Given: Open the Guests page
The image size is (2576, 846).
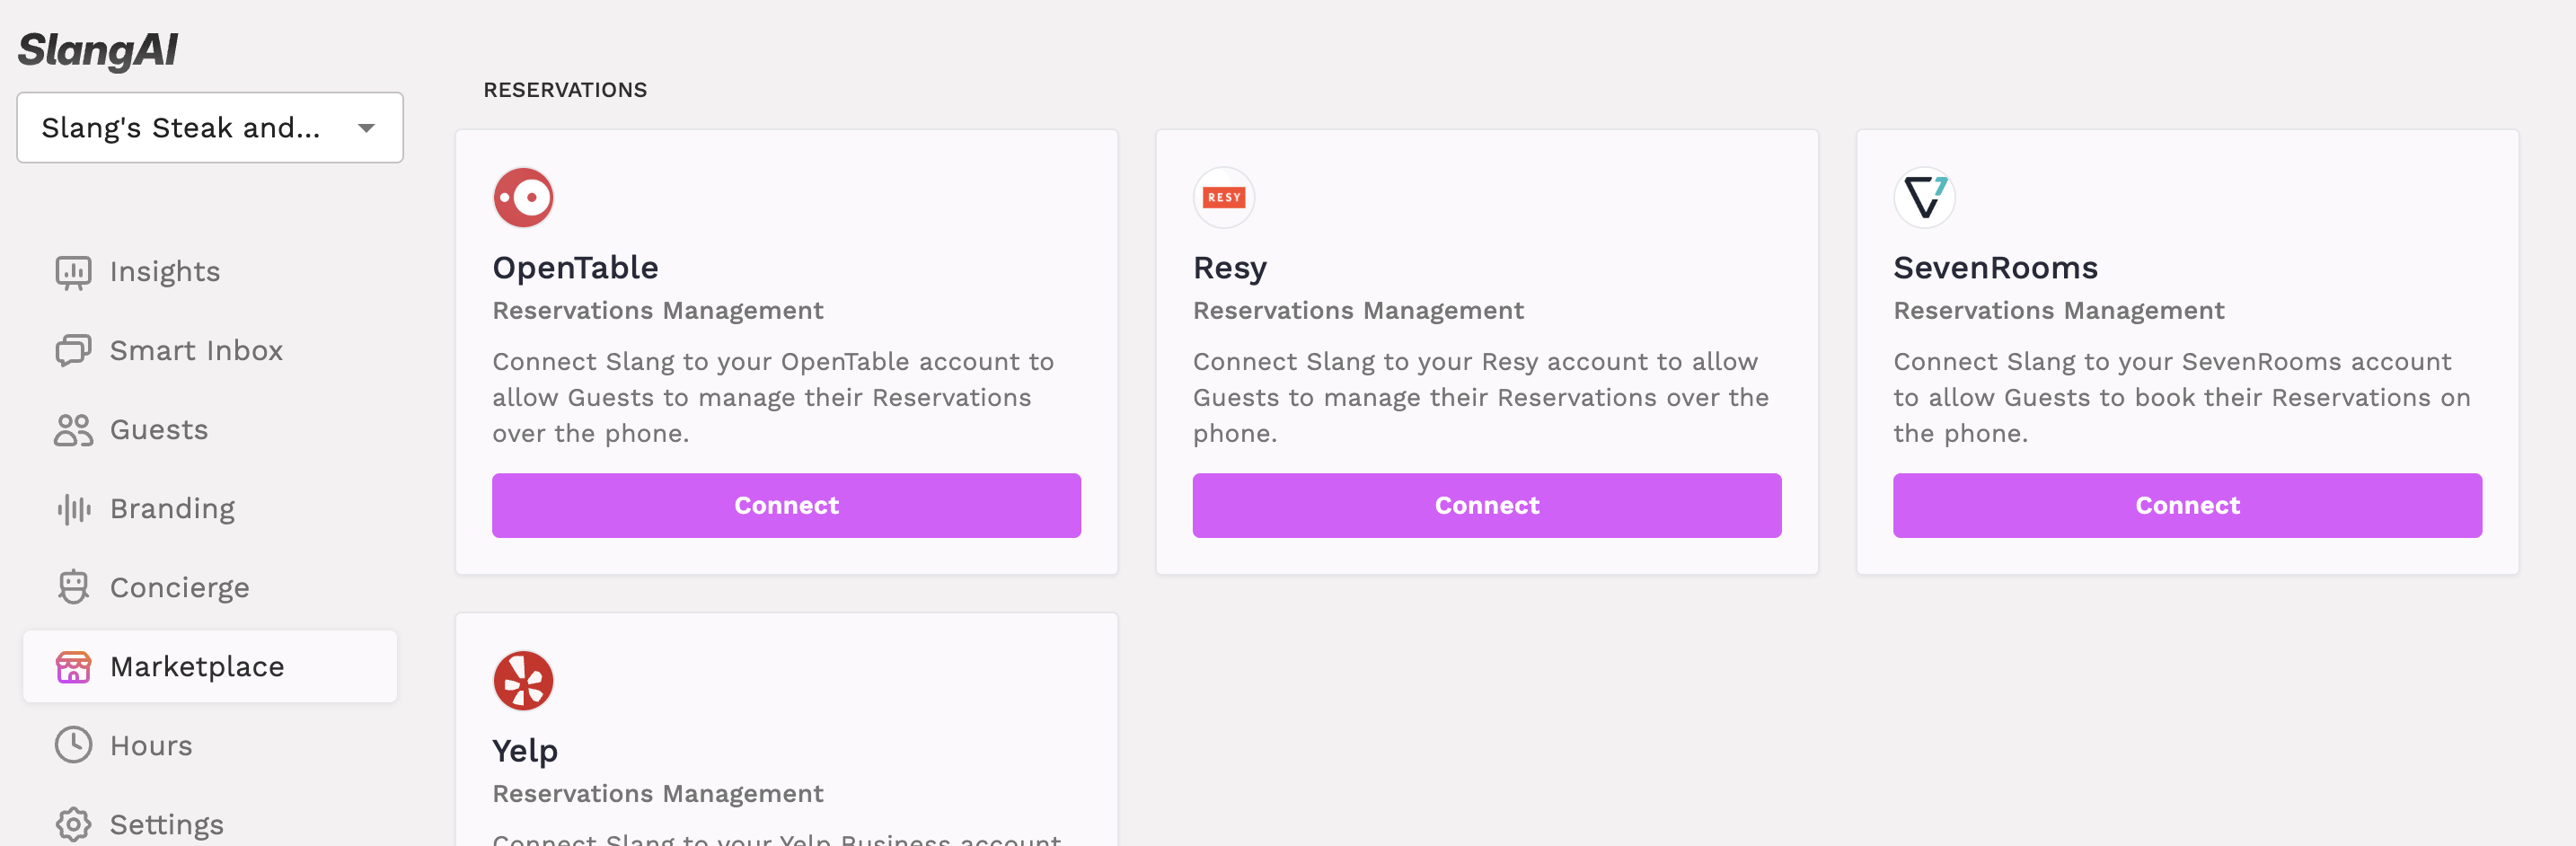Looking at the screenshot, I should [x=159, y=430].
